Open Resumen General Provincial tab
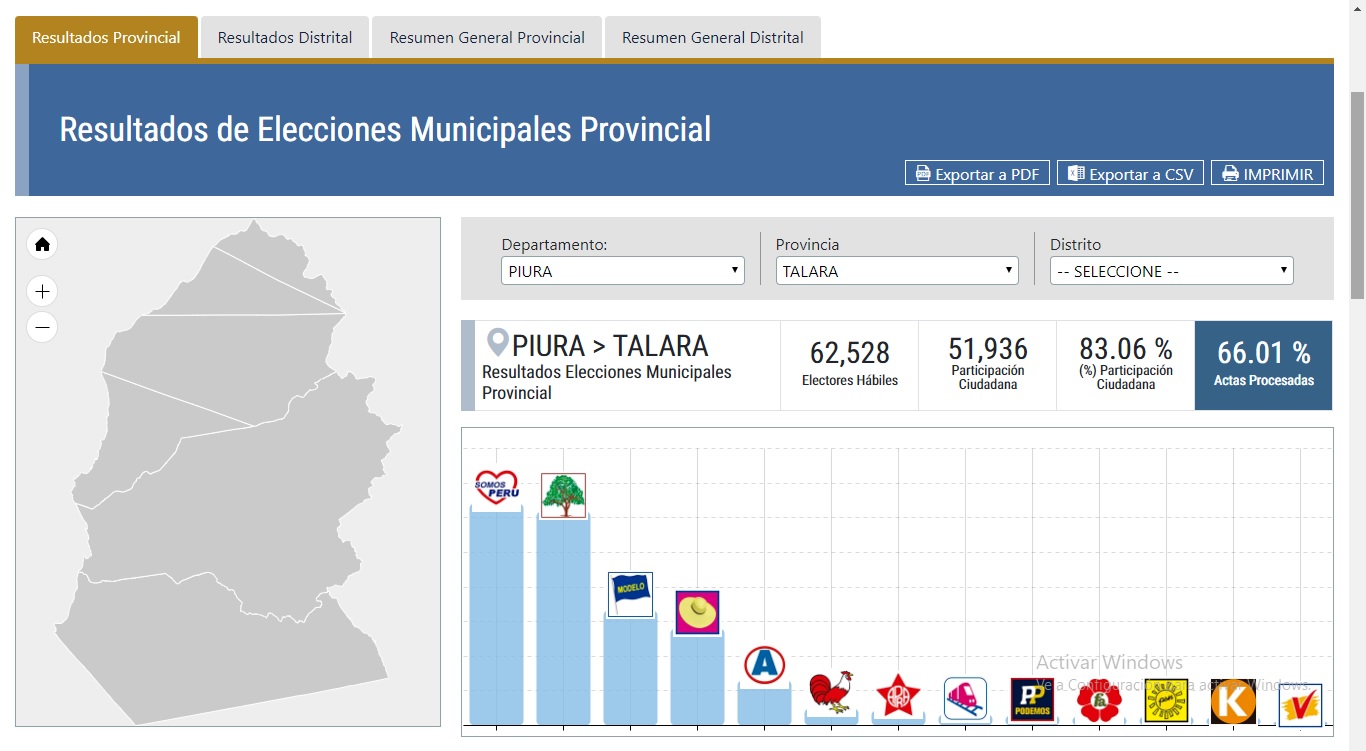The width and height of the screenshot is (1366, 751). pos(487,37)
